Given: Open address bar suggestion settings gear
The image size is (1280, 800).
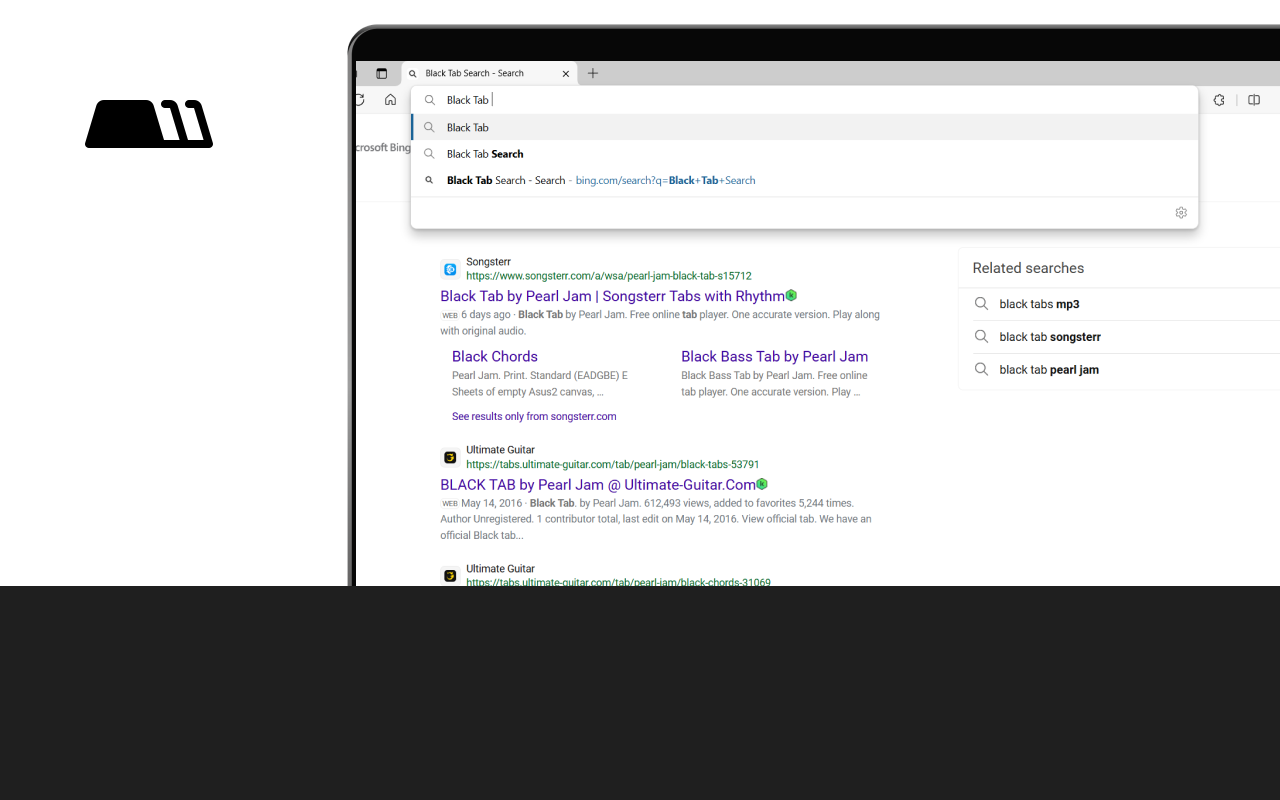Looking at the screenshot, I should click(x=1181, y=213).
